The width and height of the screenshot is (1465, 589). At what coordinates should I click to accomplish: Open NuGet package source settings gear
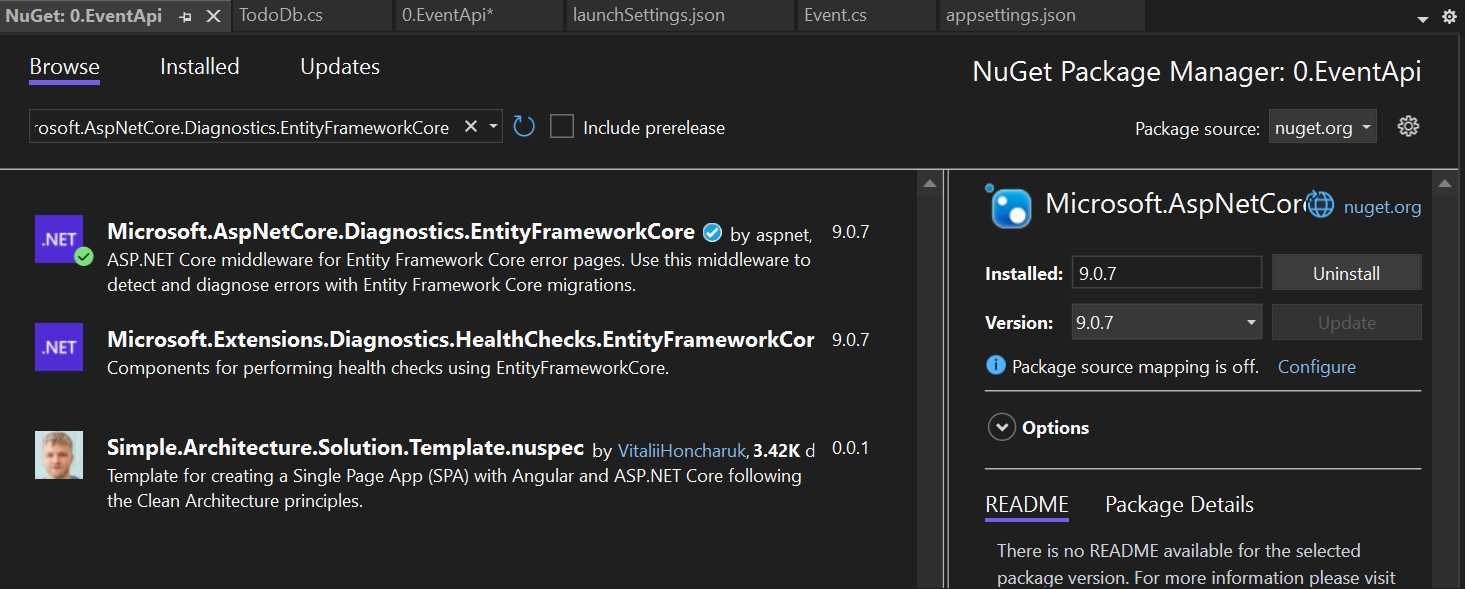tap(1408, 127)
